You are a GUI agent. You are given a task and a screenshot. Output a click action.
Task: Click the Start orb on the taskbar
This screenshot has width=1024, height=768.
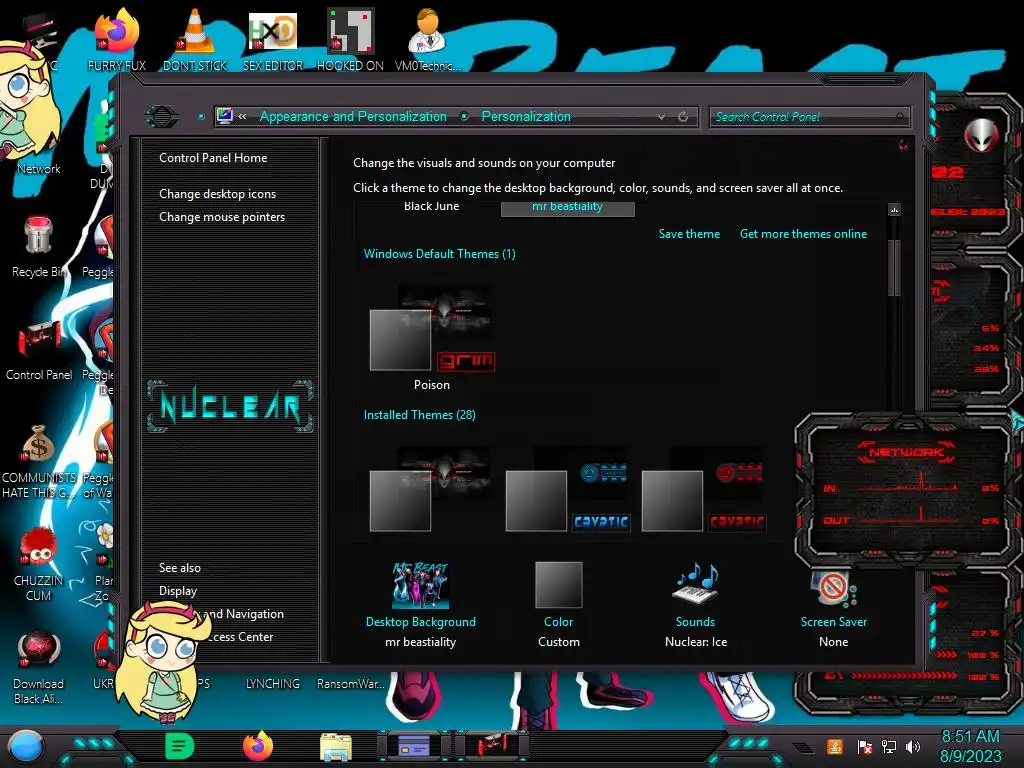[26, 746]
